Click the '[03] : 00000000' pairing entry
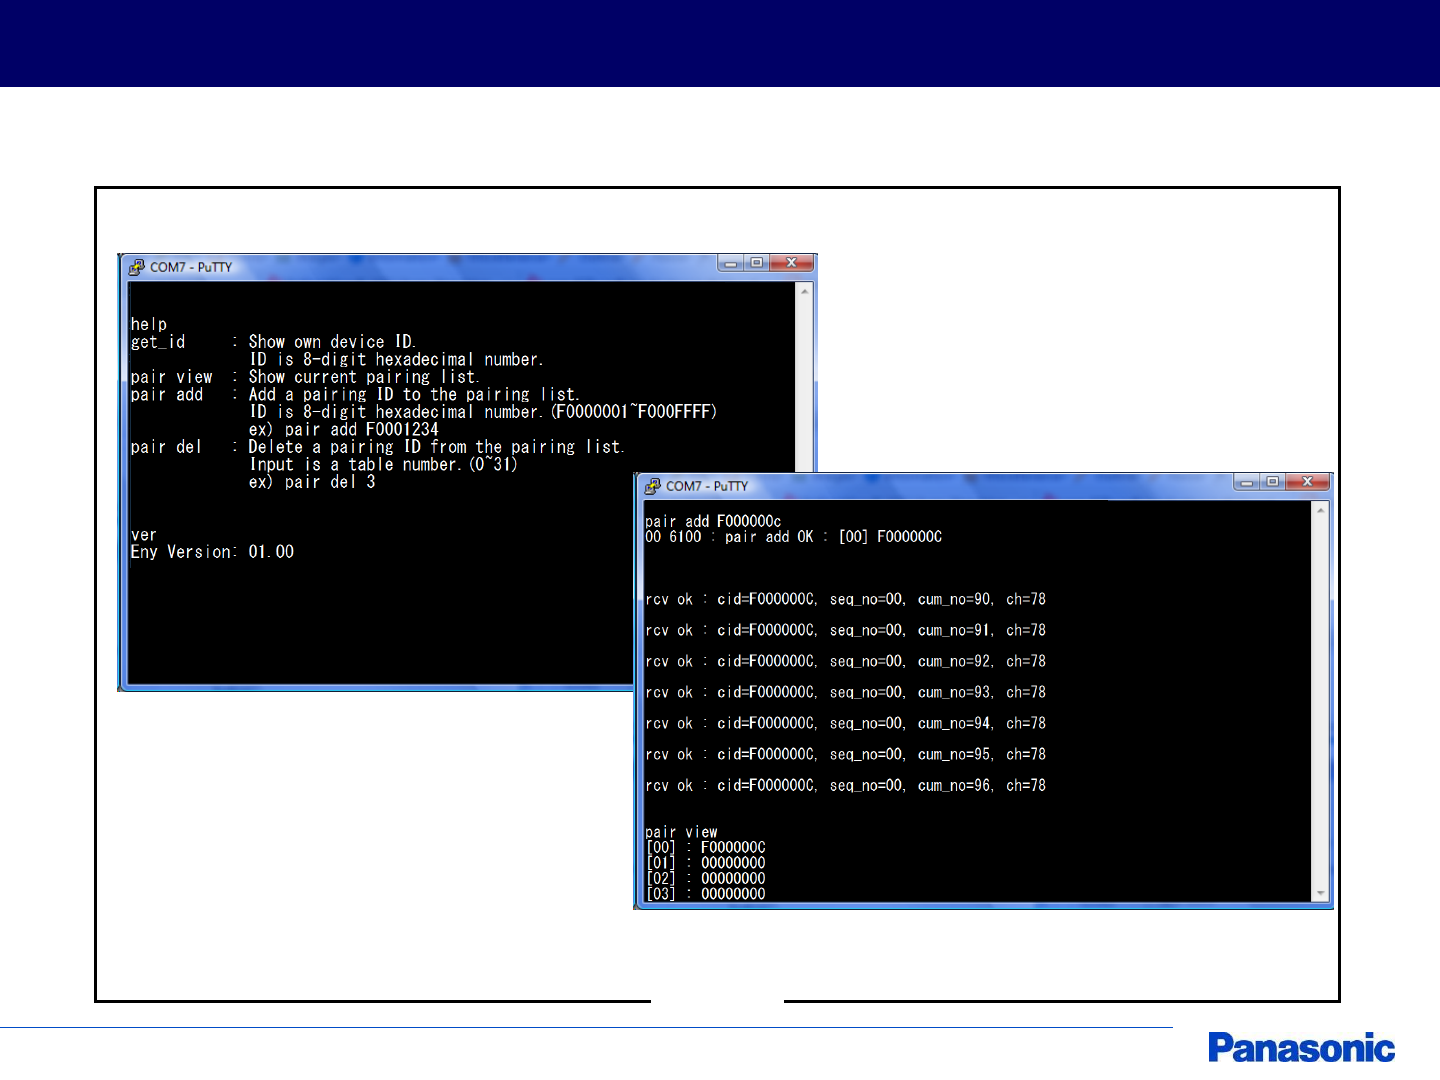Image resolution: width=1440 pixels, height=1080 pixels. tap(706, 894)
